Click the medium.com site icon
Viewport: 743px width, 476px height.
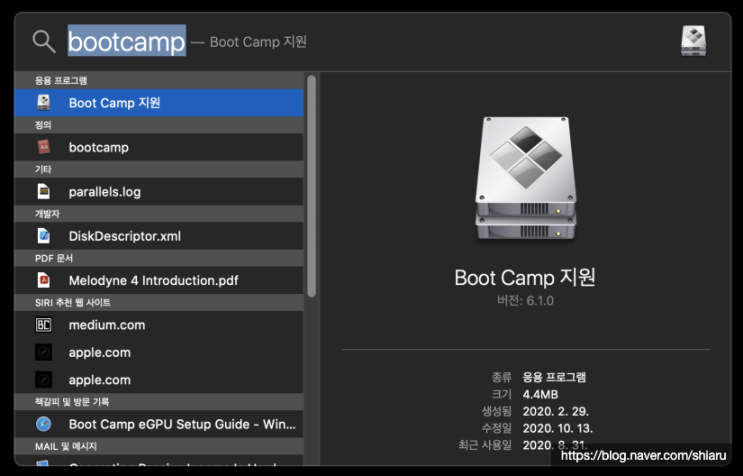44,325
